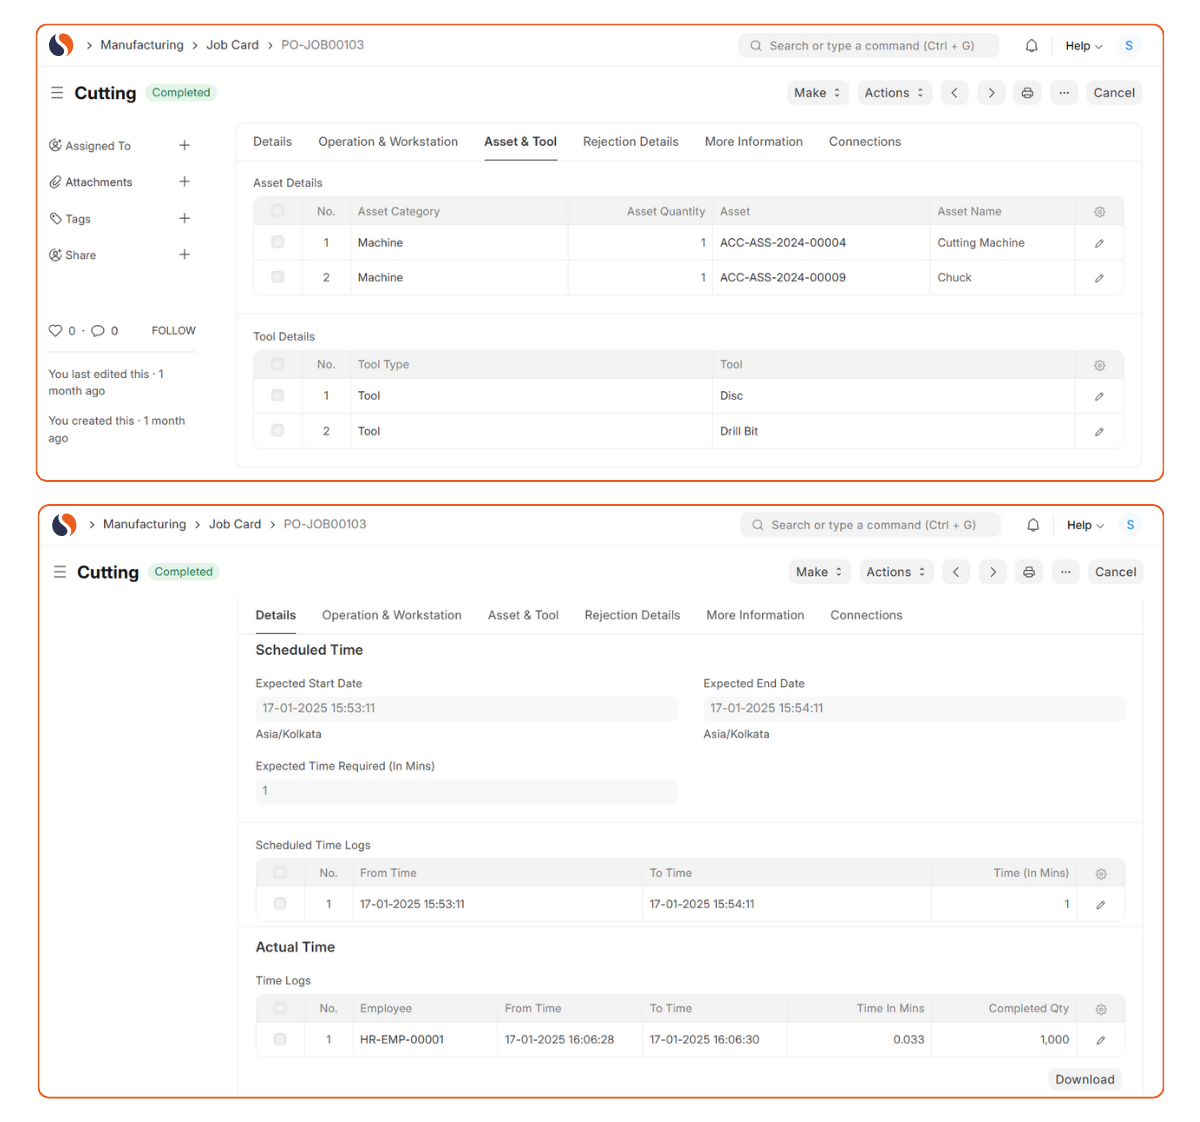Add an attachment using the Attachments plus icon
The width and height of the screenshot is (1200, 1122).
click(184, 182)
